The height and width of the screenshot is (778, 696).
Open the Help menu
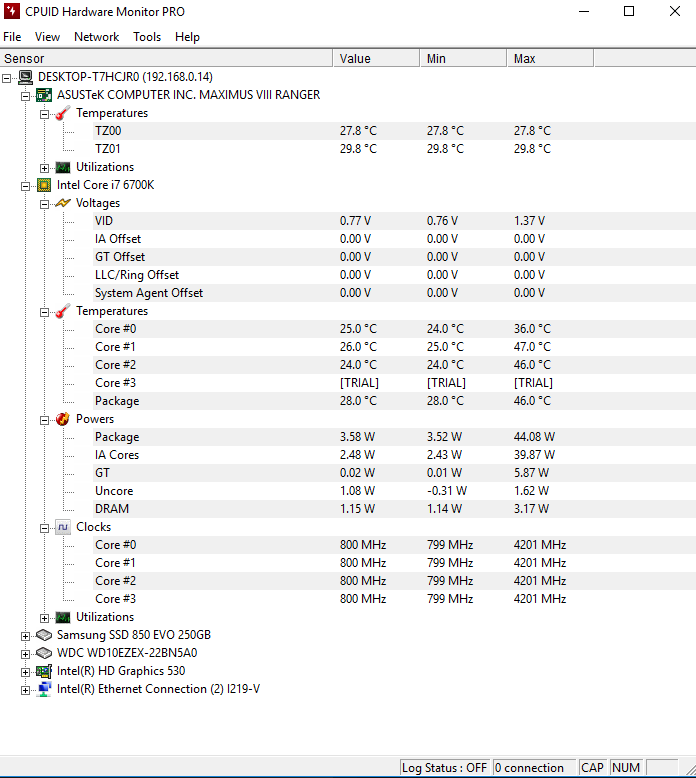(x=187, y=37)
